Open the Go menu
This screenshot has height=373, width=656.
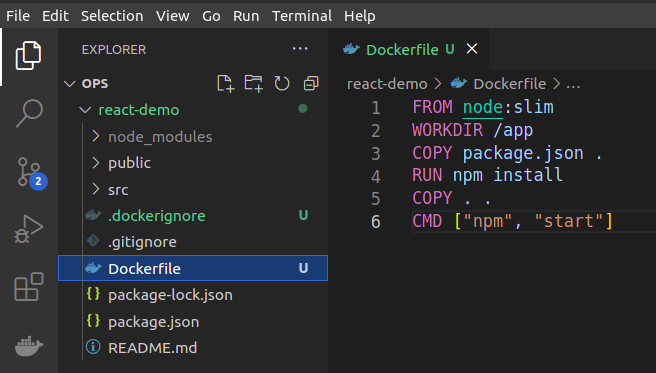211,16
